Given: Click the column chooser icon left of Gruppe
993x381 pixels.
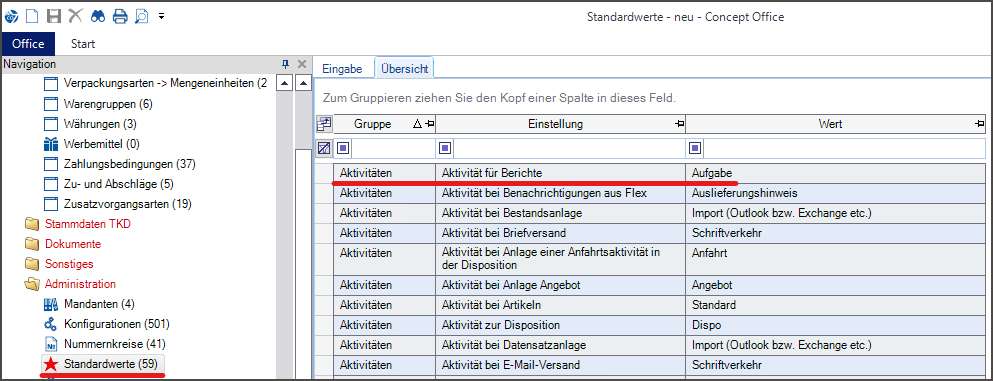Looking at the screenshot, I should 324,124.
